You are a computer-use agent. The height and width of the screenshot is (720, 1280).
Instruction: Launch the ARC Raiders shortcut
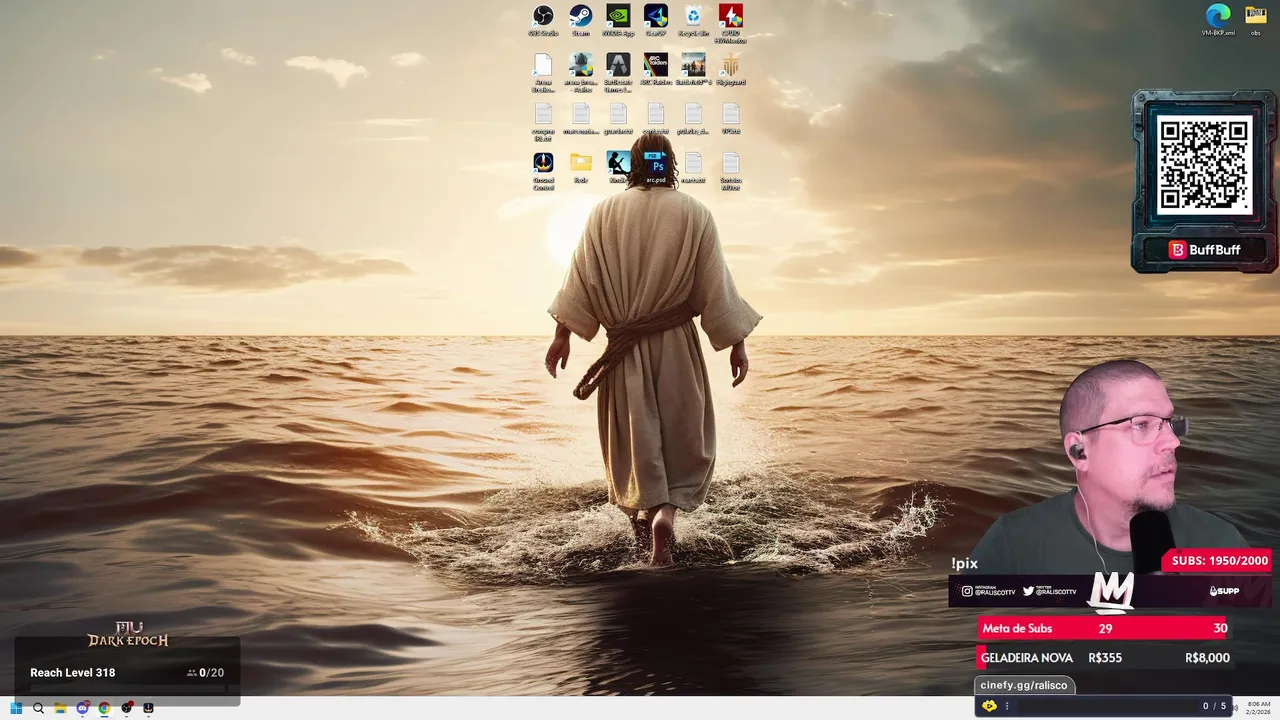(656, 69)
